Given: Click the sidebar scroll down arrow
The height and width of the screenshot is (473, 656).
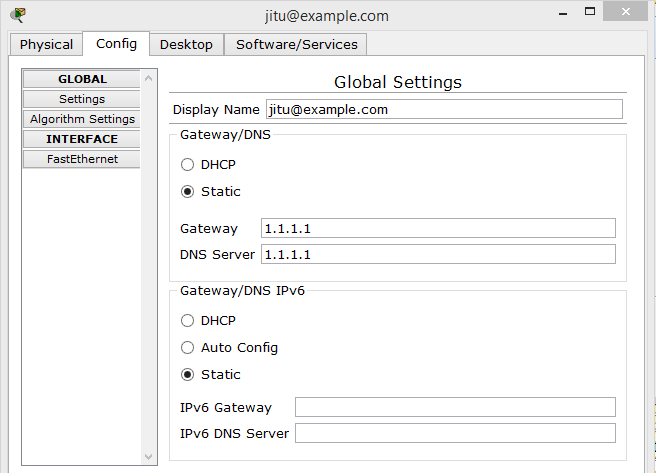Looking at the screenshot, I should [x=150, y=457].
